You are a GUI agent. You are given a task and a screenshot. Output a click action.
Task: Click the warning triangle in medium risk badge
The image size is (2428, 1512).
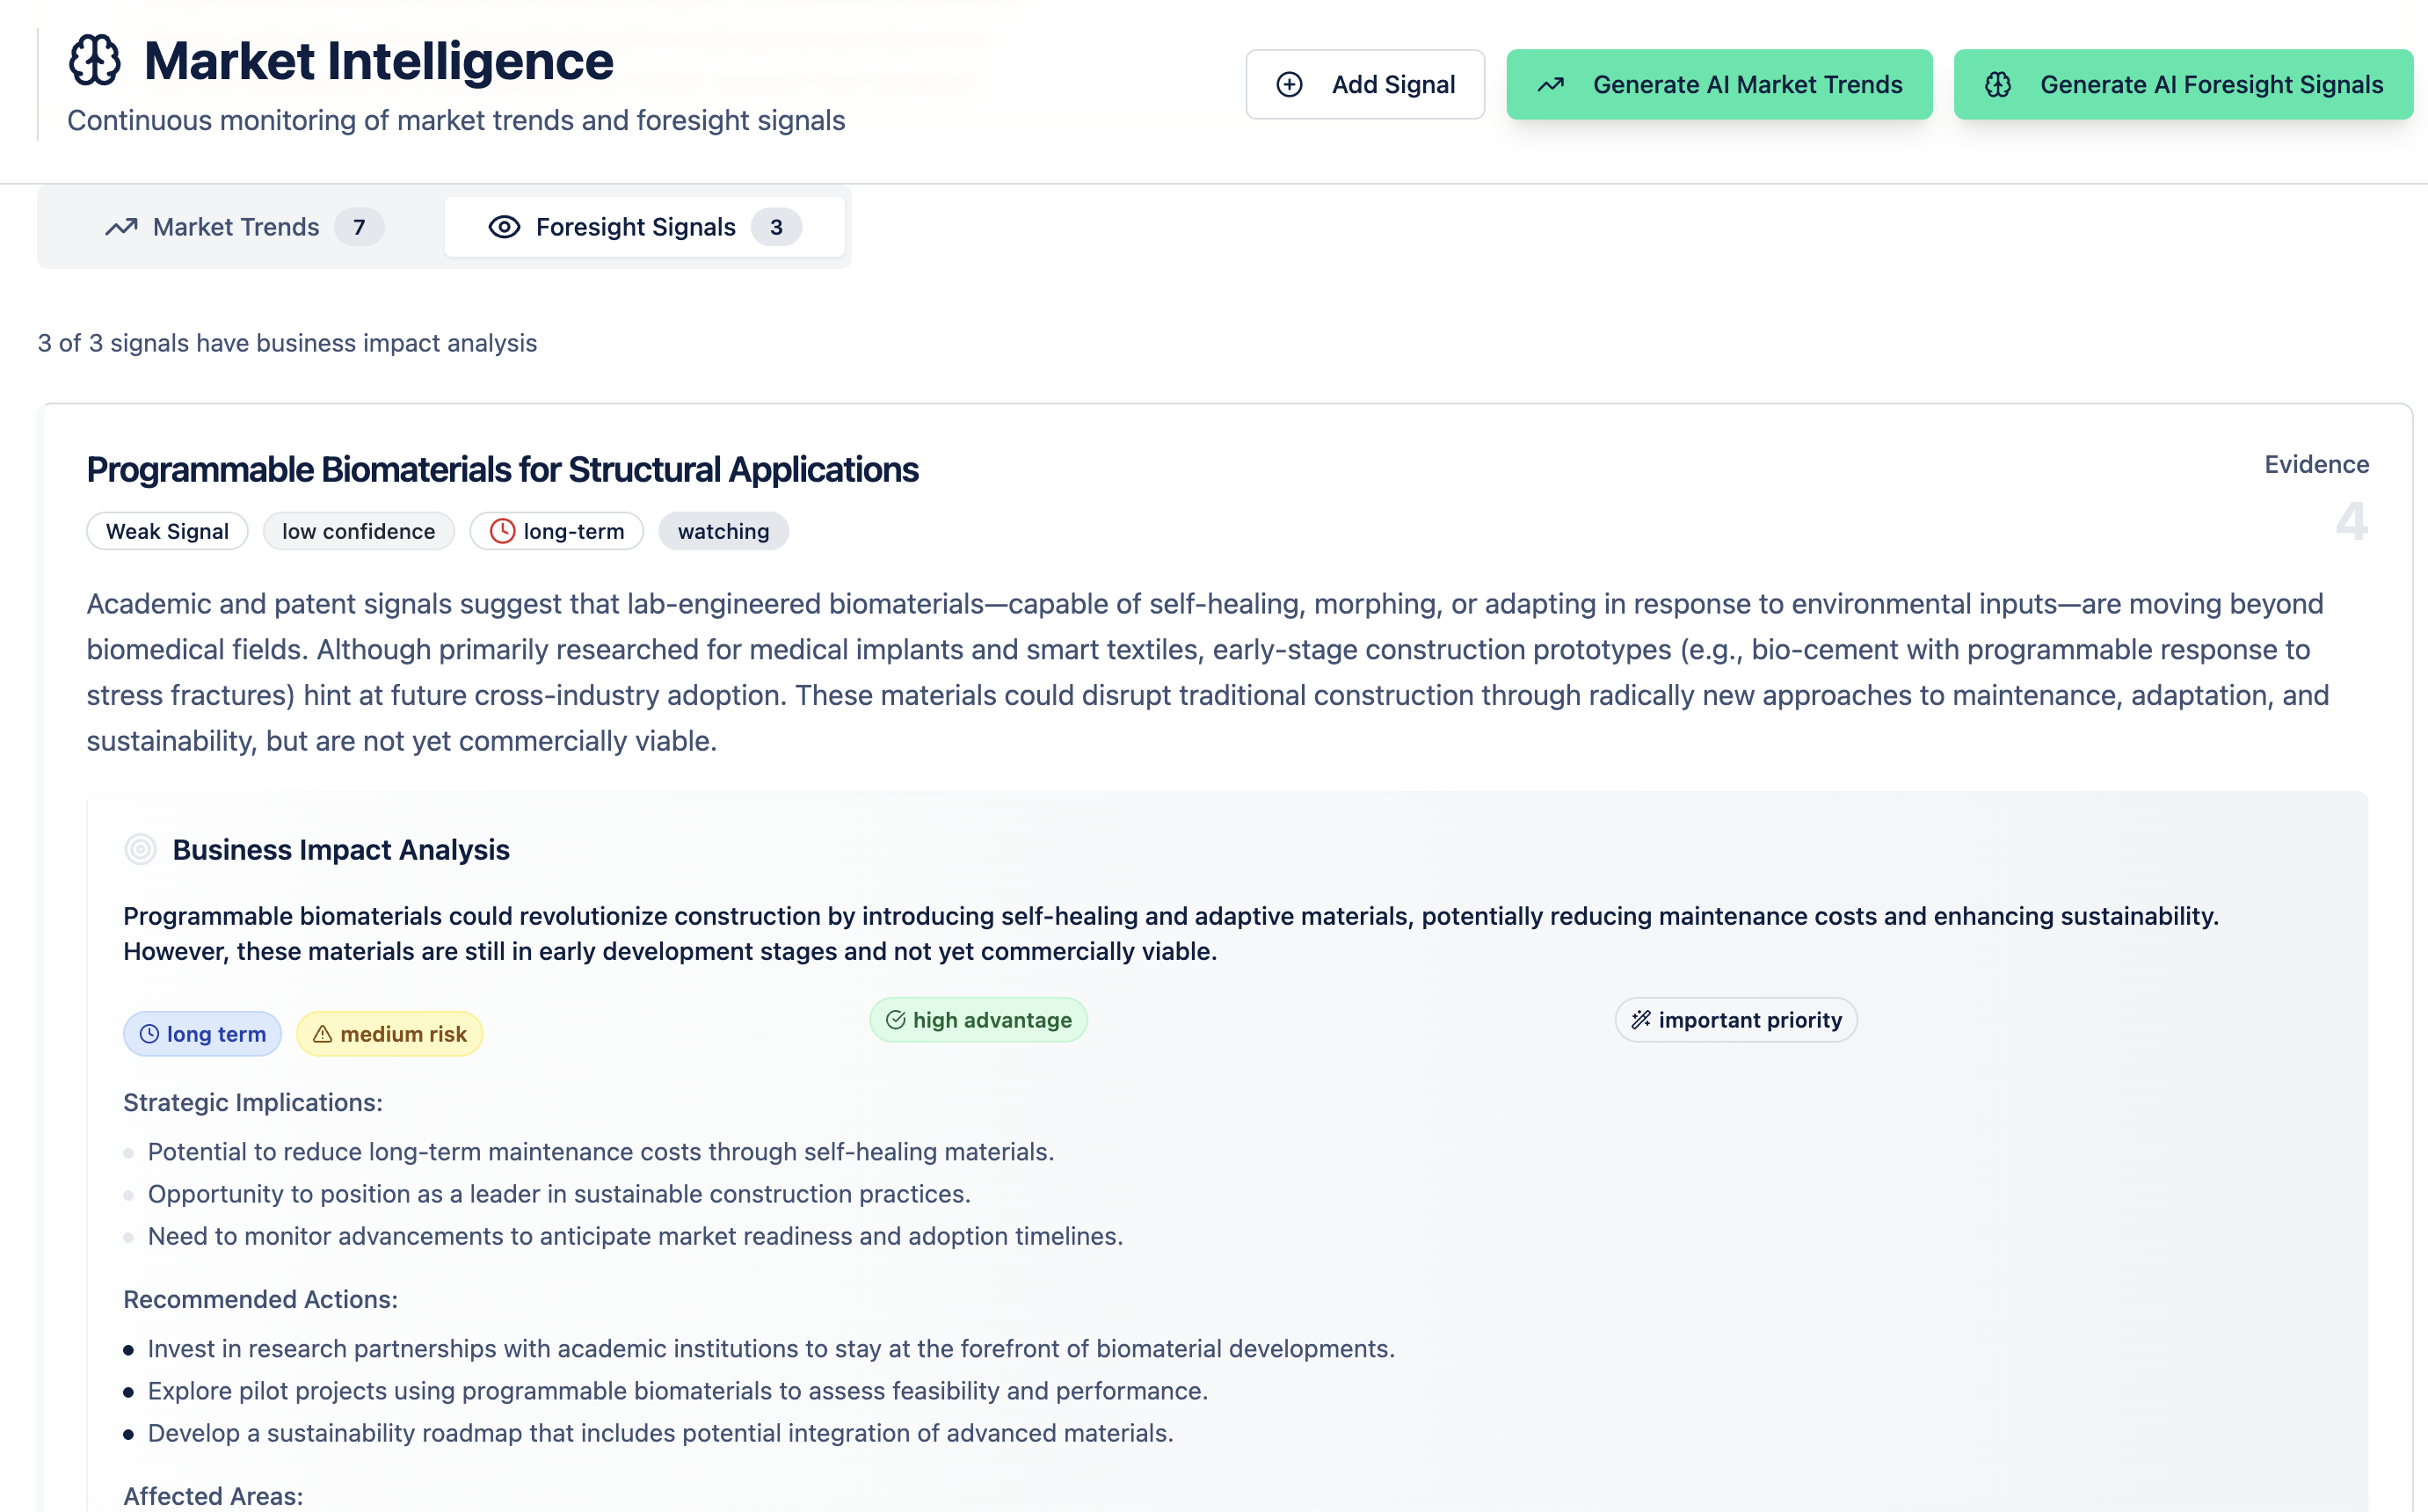click(322, 1034)
